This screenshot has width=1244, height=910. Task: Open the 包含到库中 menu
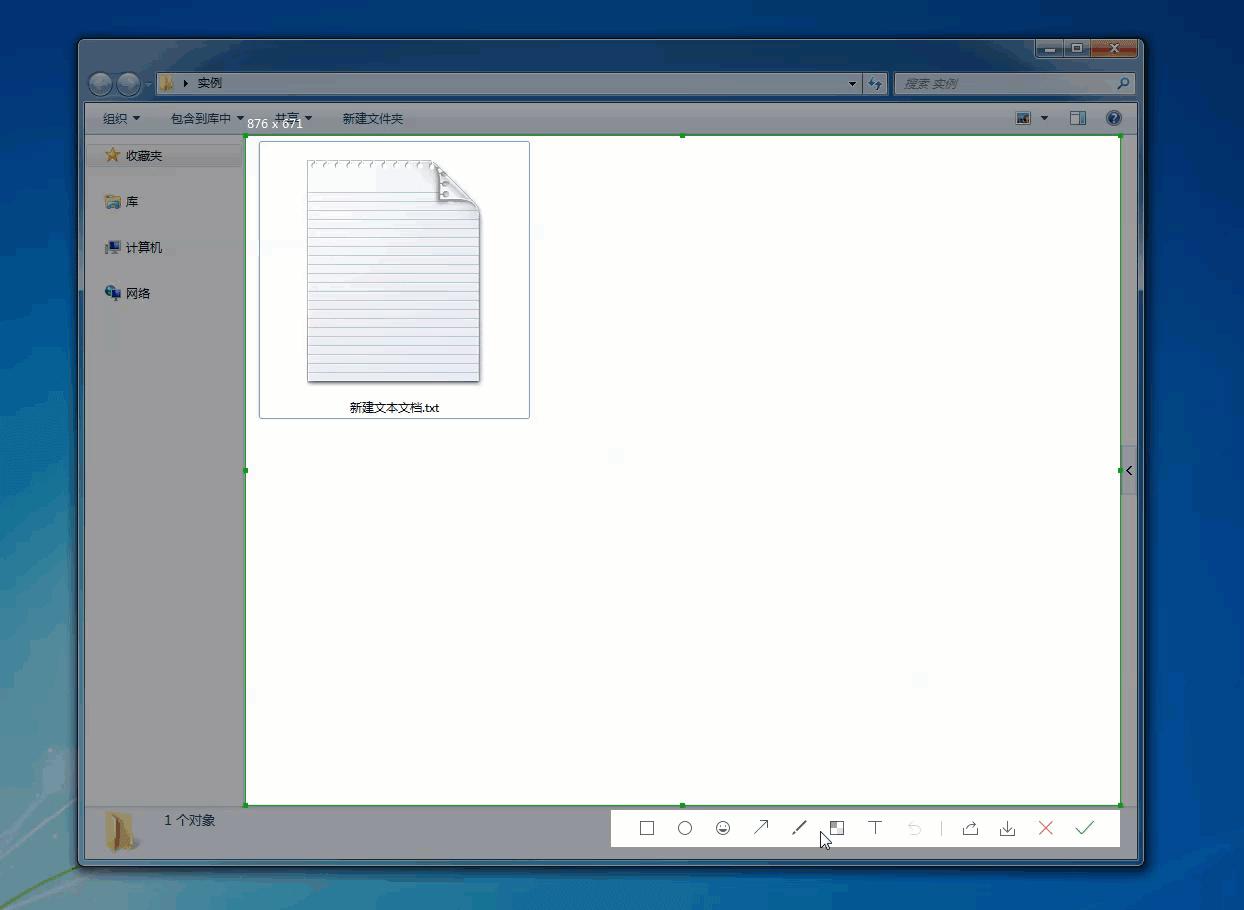coord(207,118)
